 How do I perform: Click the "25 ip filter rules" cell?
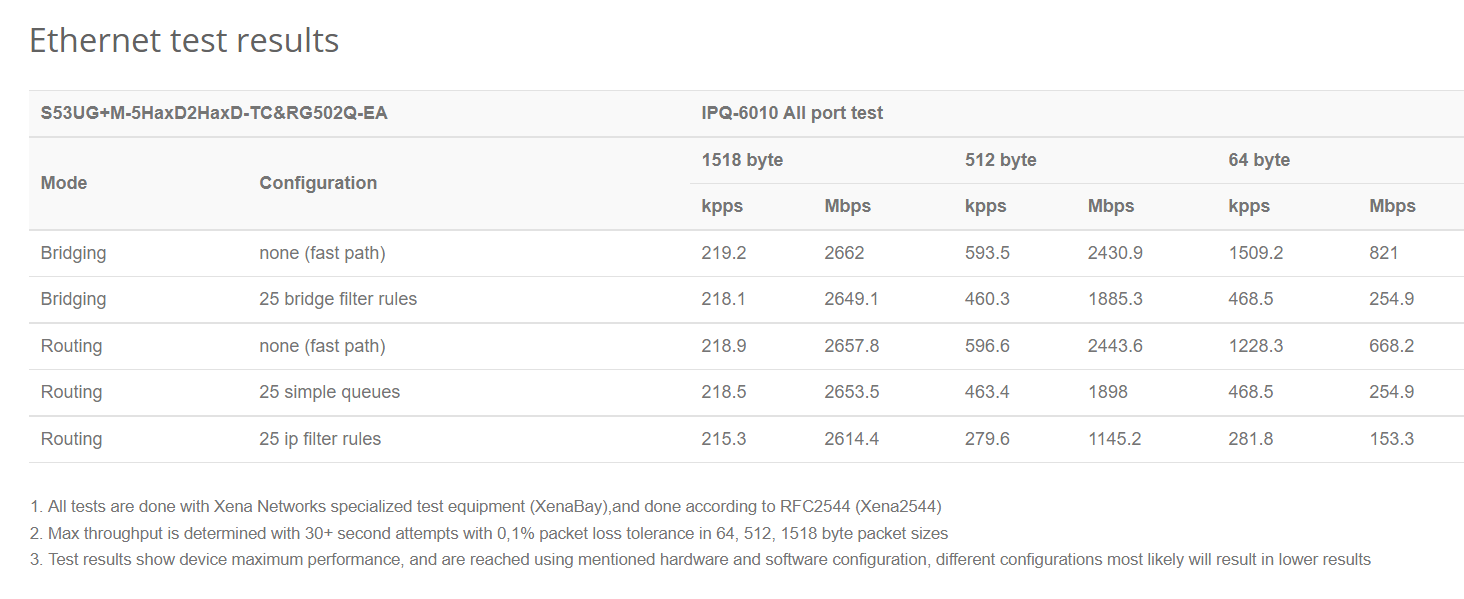pyautogui.click(x=320, y=439)
